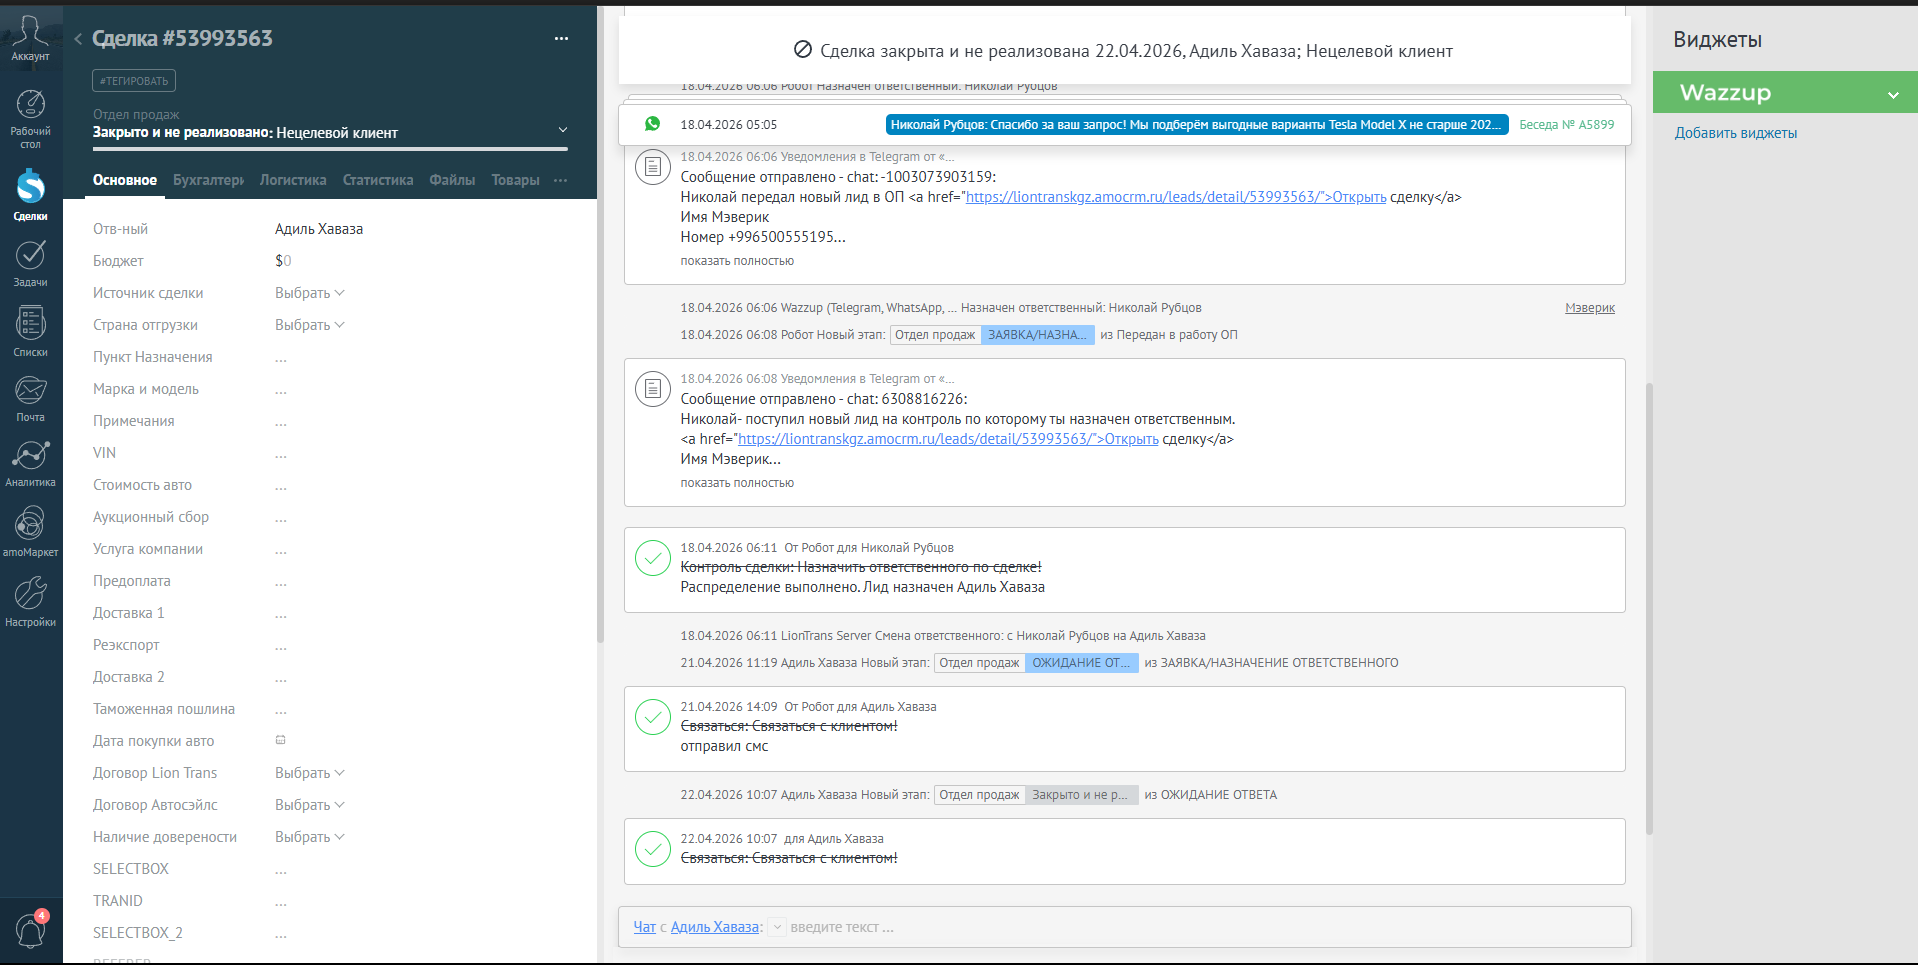Open amocrm lead link in 06:06 message

point(1176,197)
